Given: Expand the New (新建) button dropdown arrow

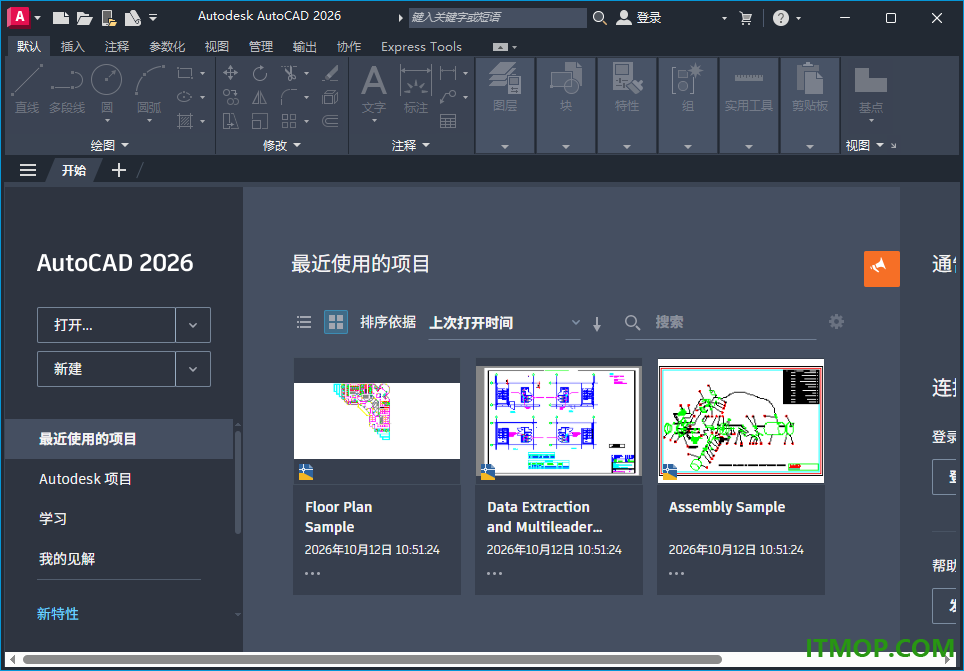Looking at the screenshot, I should click(x=193, y=369).
